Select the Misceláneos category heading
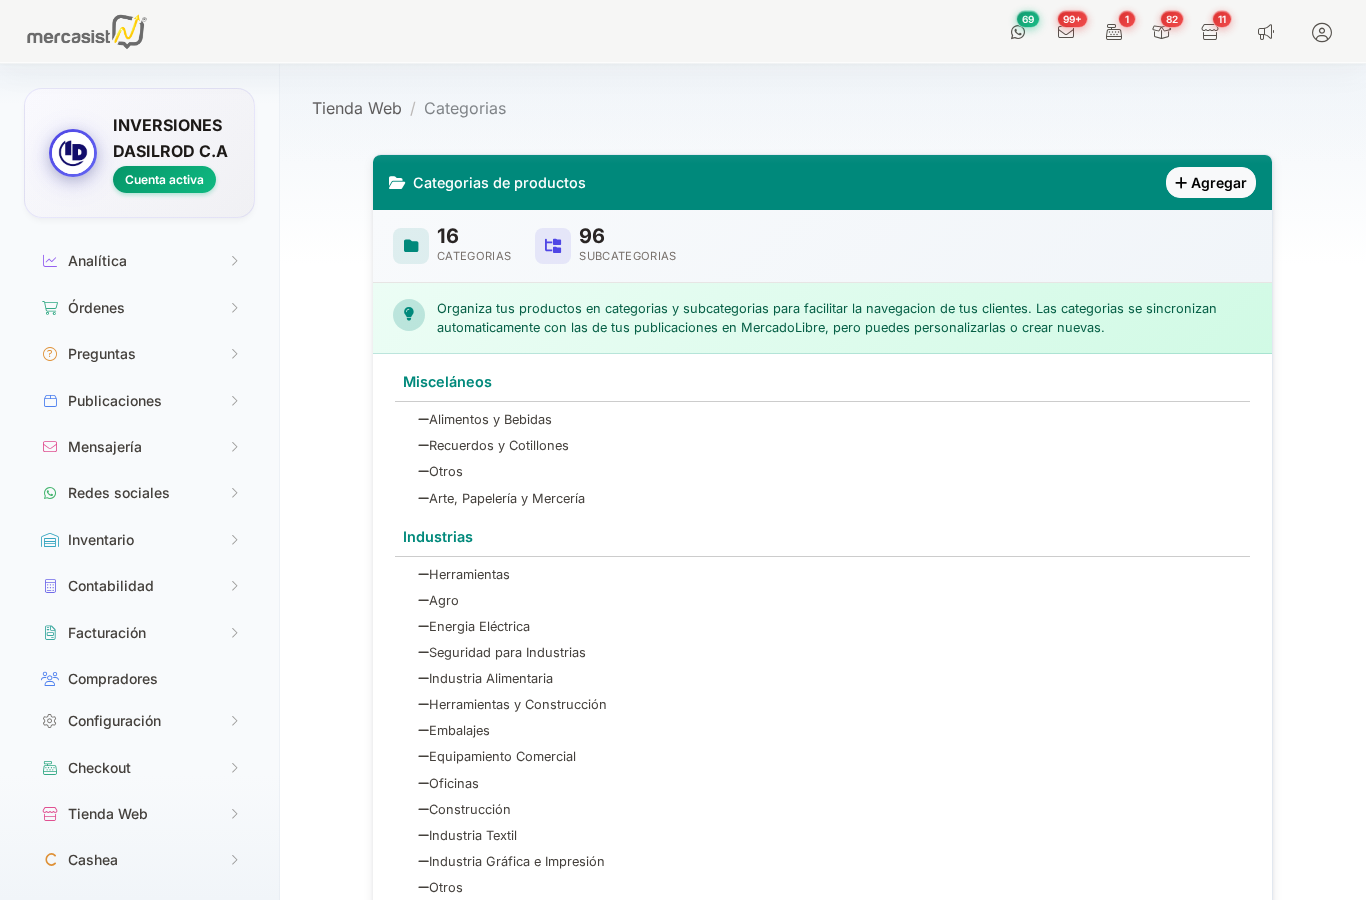This screenshot has width=1366, height=900. coord(447,382)
